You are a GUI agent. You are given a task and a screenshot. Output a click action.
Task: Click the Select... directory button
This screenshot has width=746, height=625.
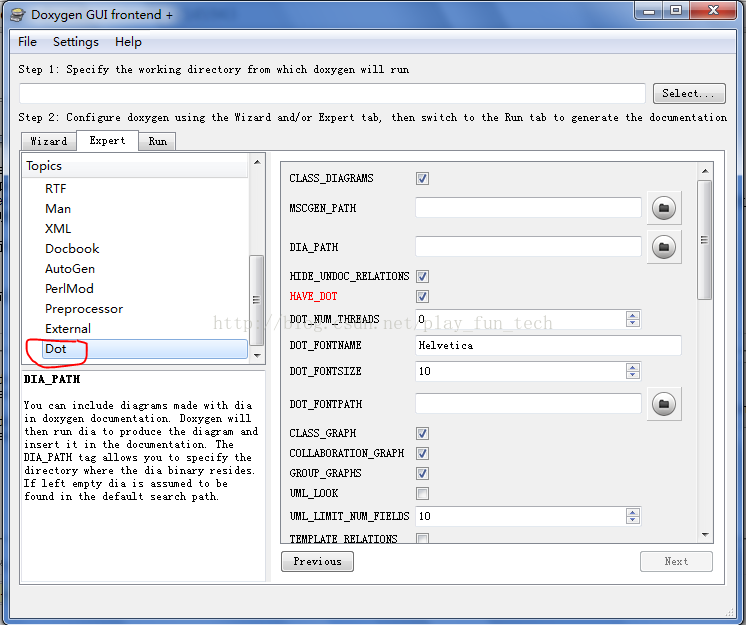click(x=689, y=93)
